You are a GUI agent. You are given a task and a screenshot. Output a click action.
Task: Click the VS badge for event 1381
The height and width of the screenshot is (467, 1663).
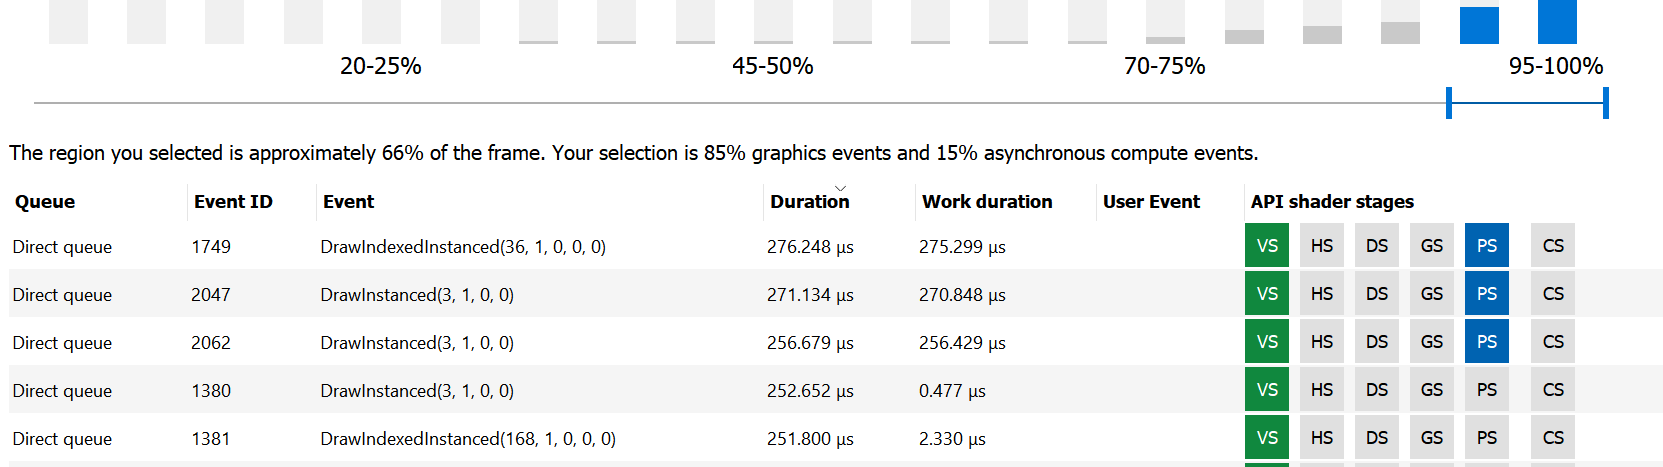click(1266, 438)
